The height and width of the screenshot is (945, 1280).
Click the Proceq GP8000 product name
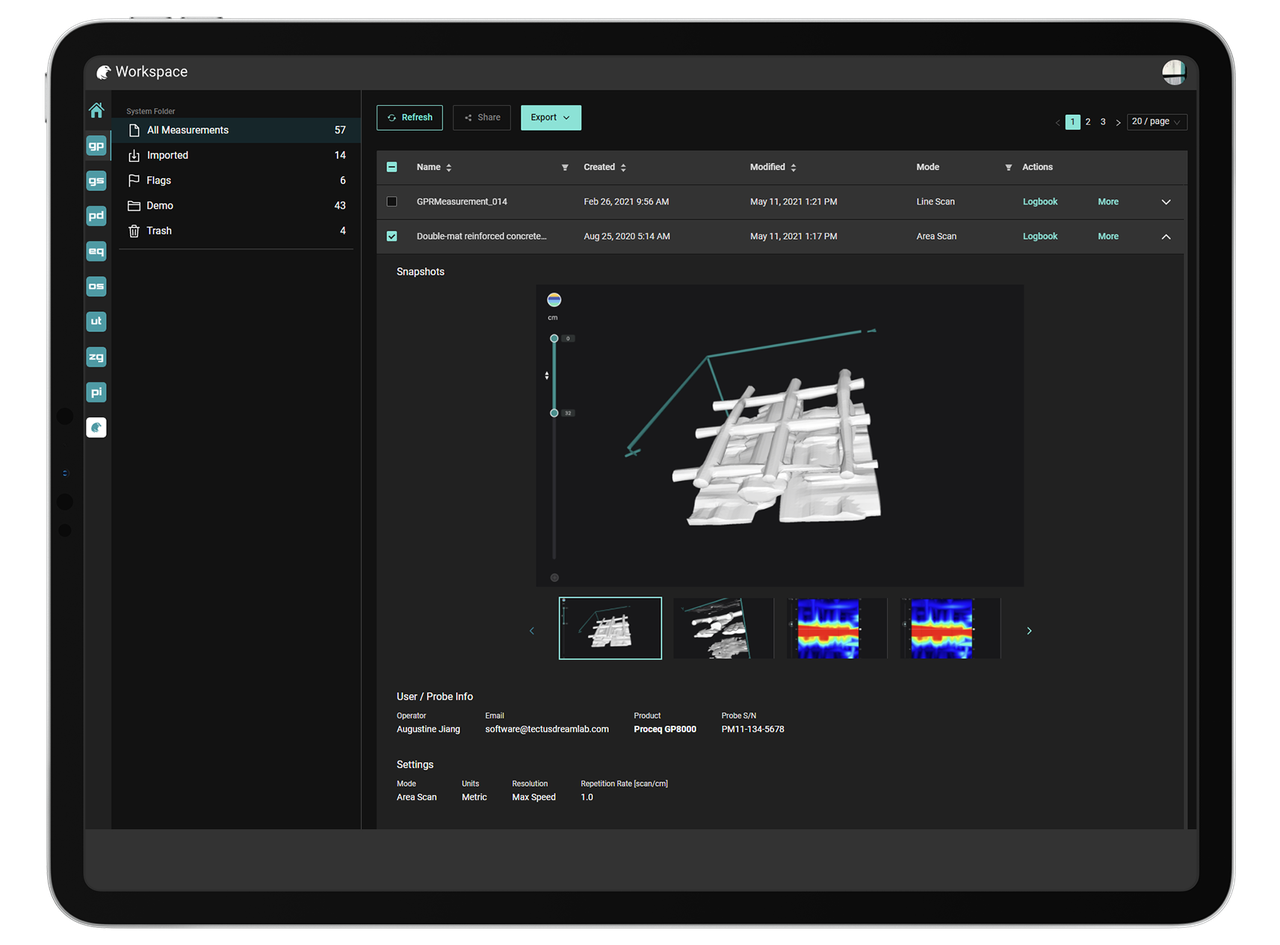[x=665, y=729]
